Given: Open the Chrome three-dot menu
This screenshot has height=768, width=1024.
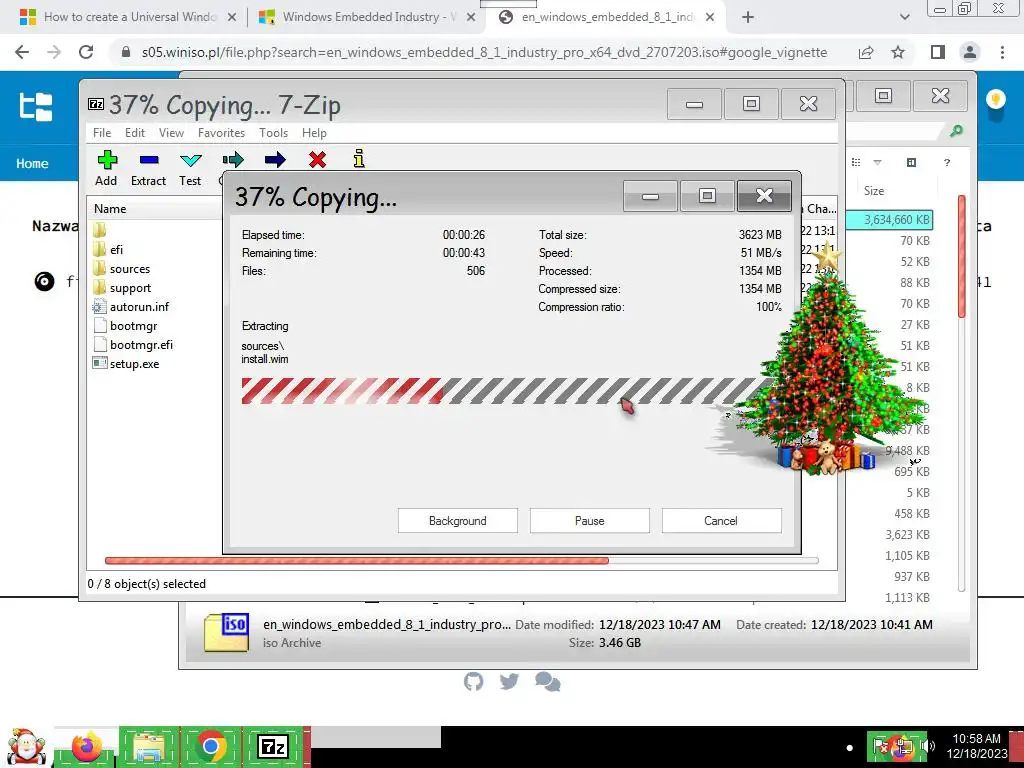Looking at the screenshot, I should coord(1002,52).
